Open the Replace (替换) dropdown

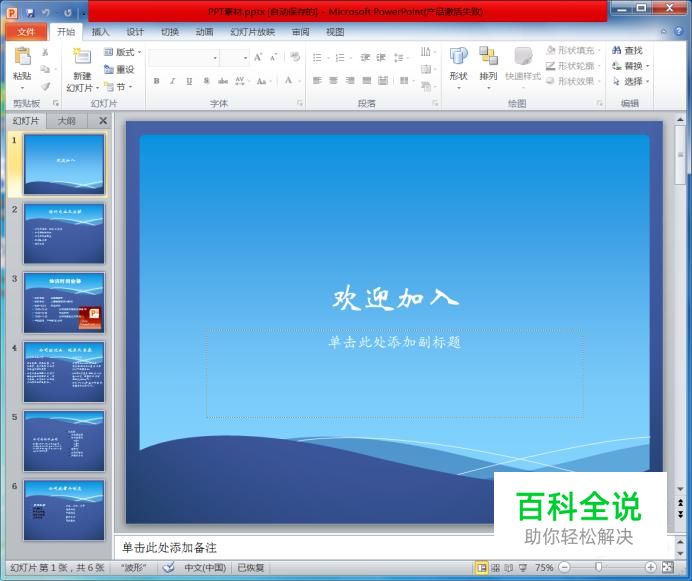click(x=631, y=66)
